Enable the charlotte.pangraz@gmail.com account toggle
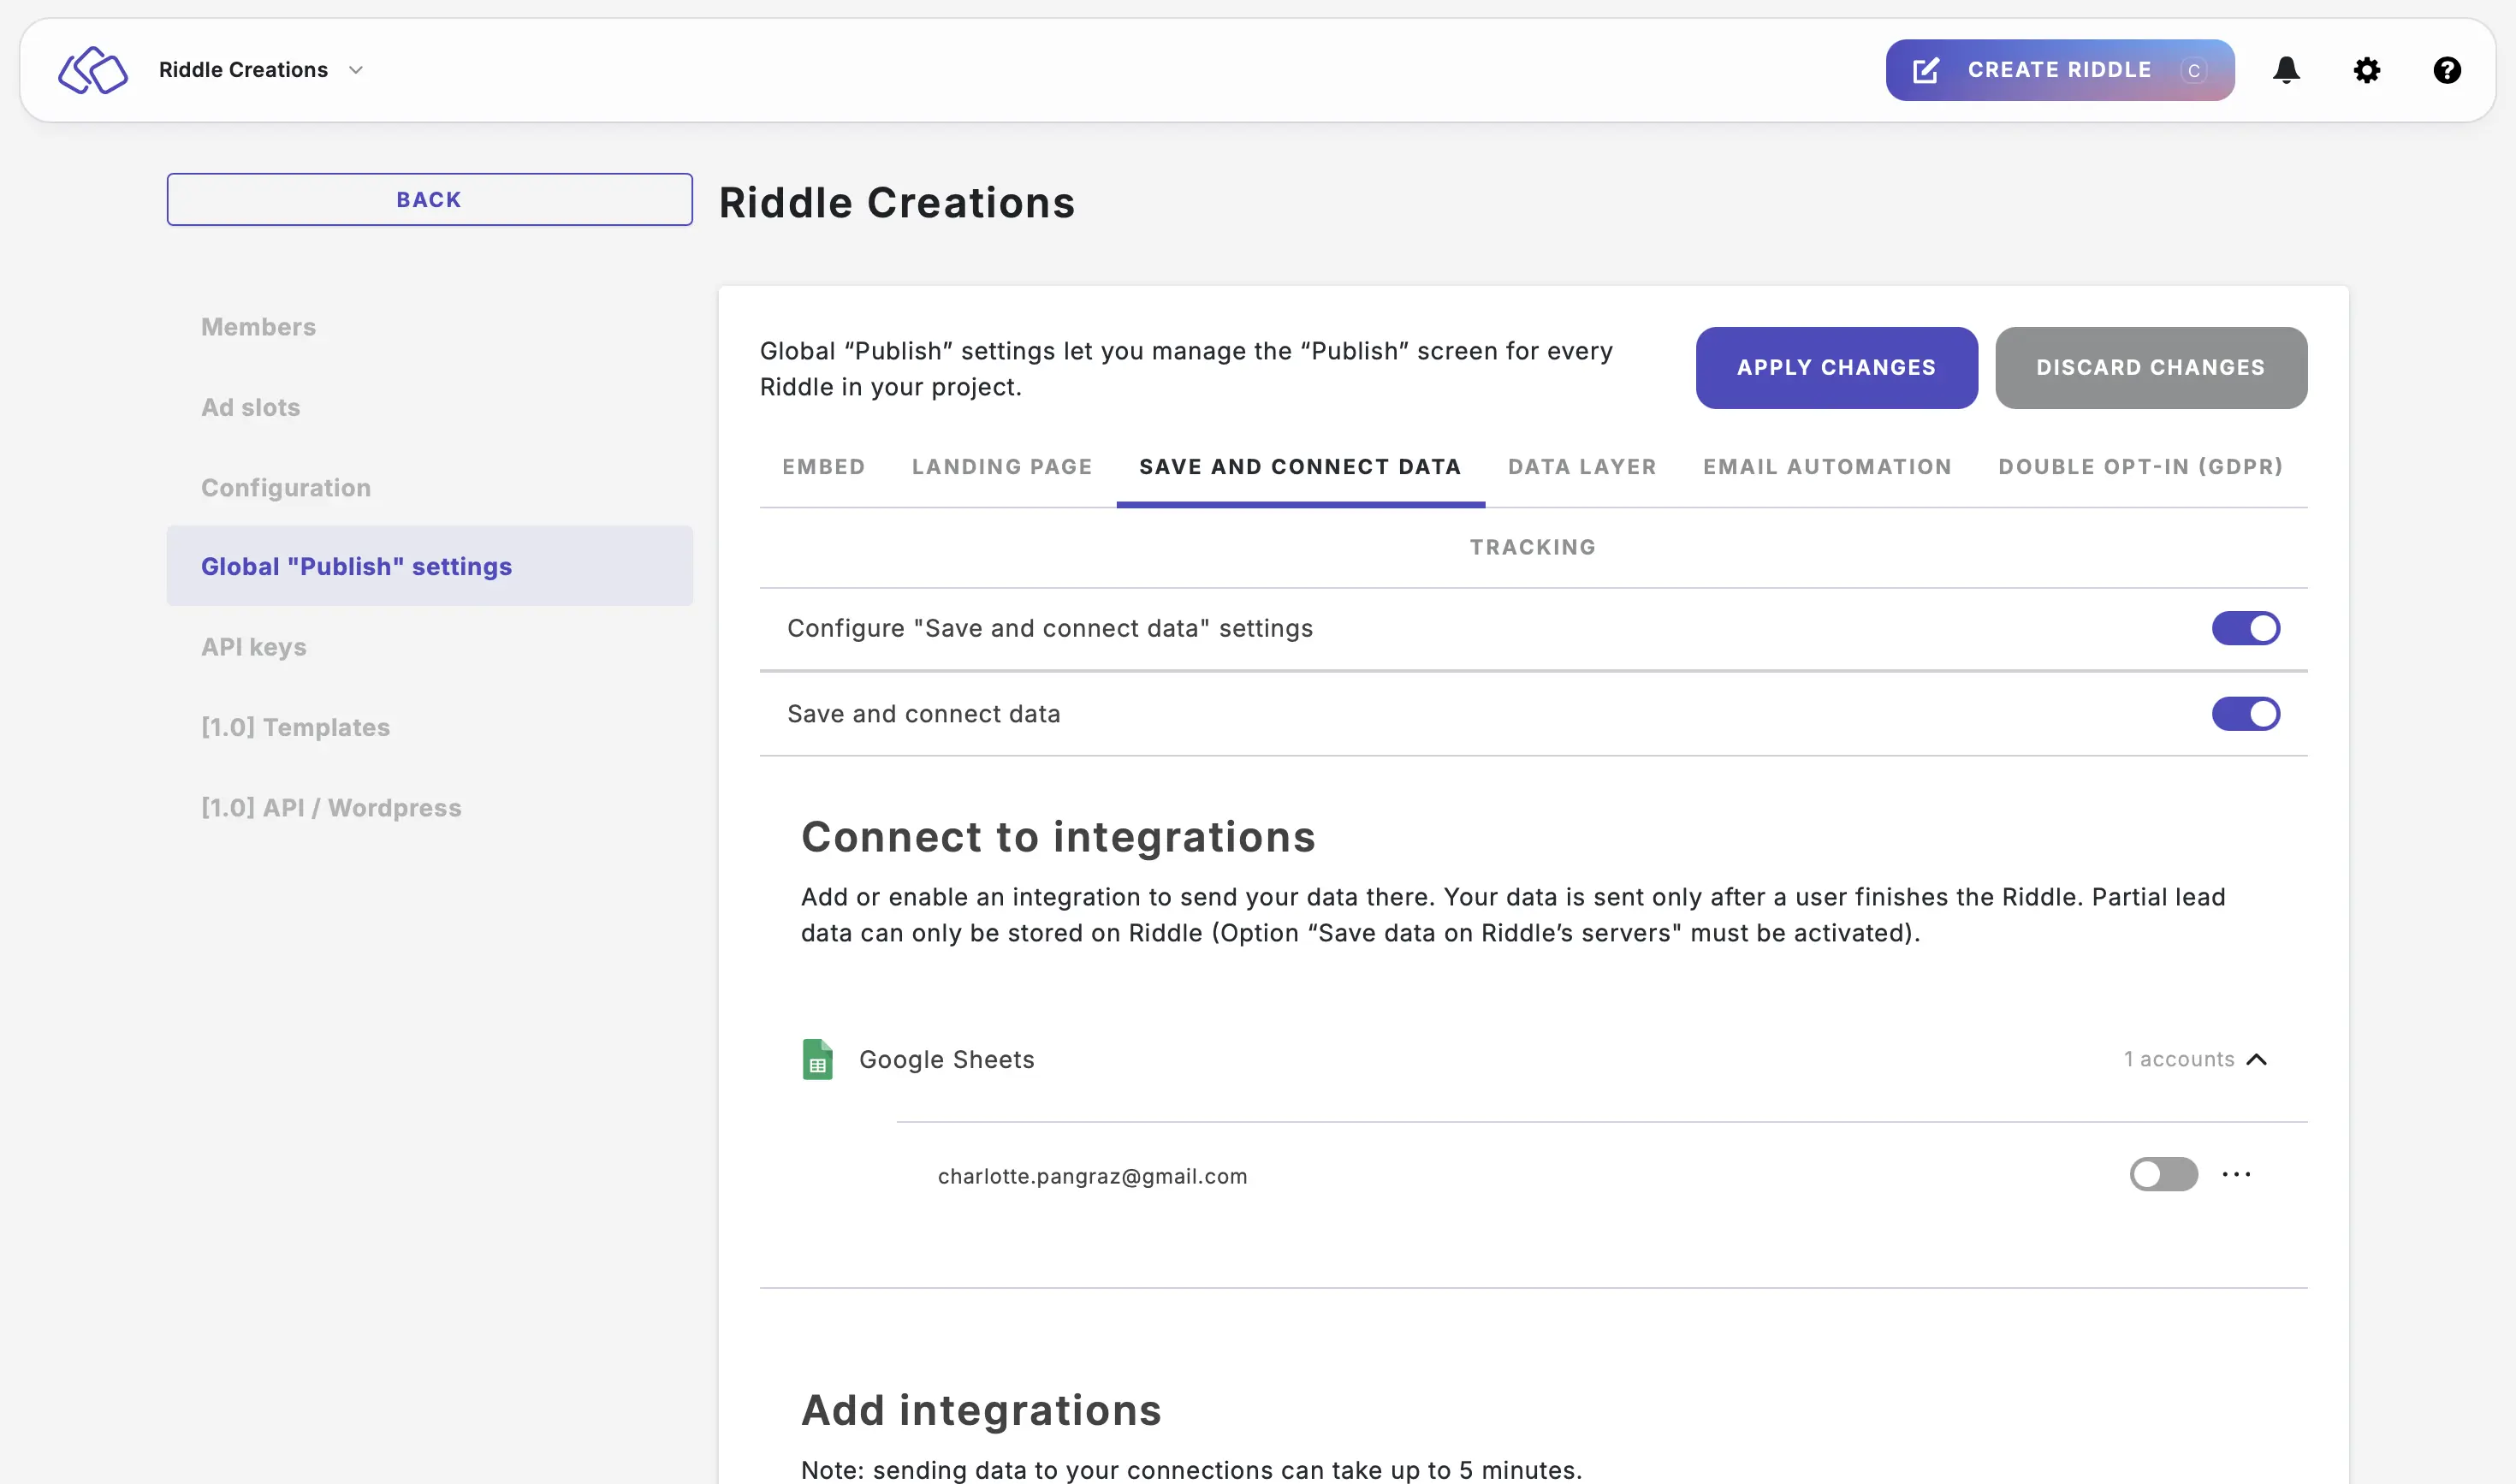This screenshot has width=2516, height=1484. [x=2163, y=1174]
